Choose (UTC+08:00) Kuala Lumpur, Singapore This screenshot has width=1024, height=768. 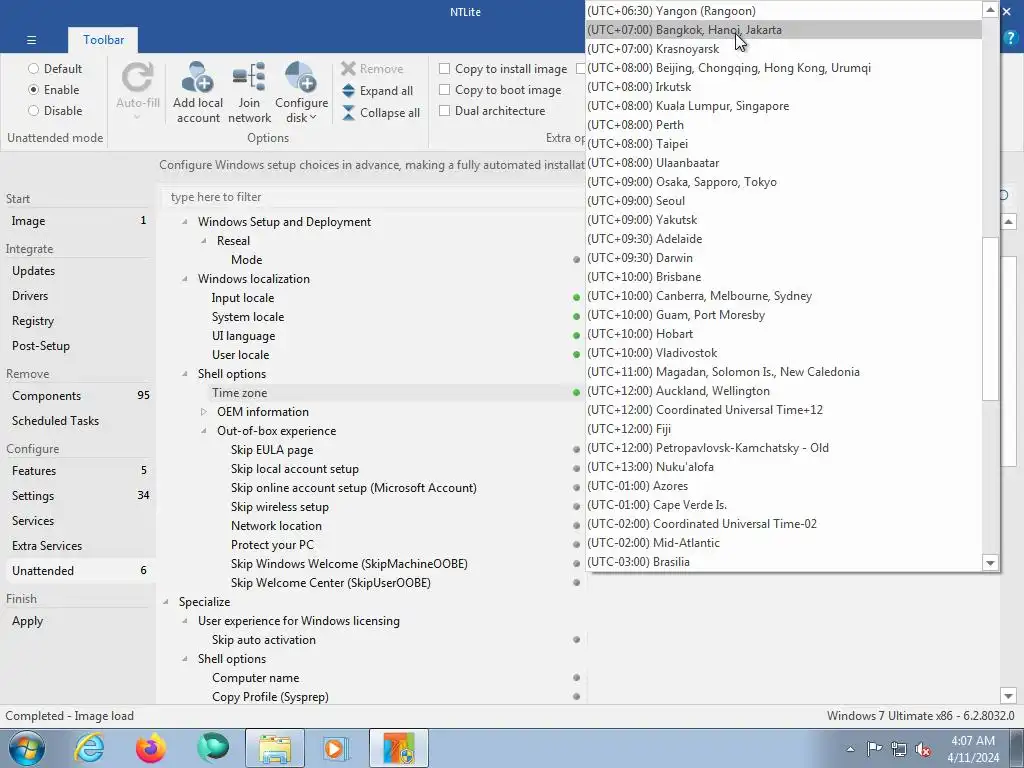(784, 106)
